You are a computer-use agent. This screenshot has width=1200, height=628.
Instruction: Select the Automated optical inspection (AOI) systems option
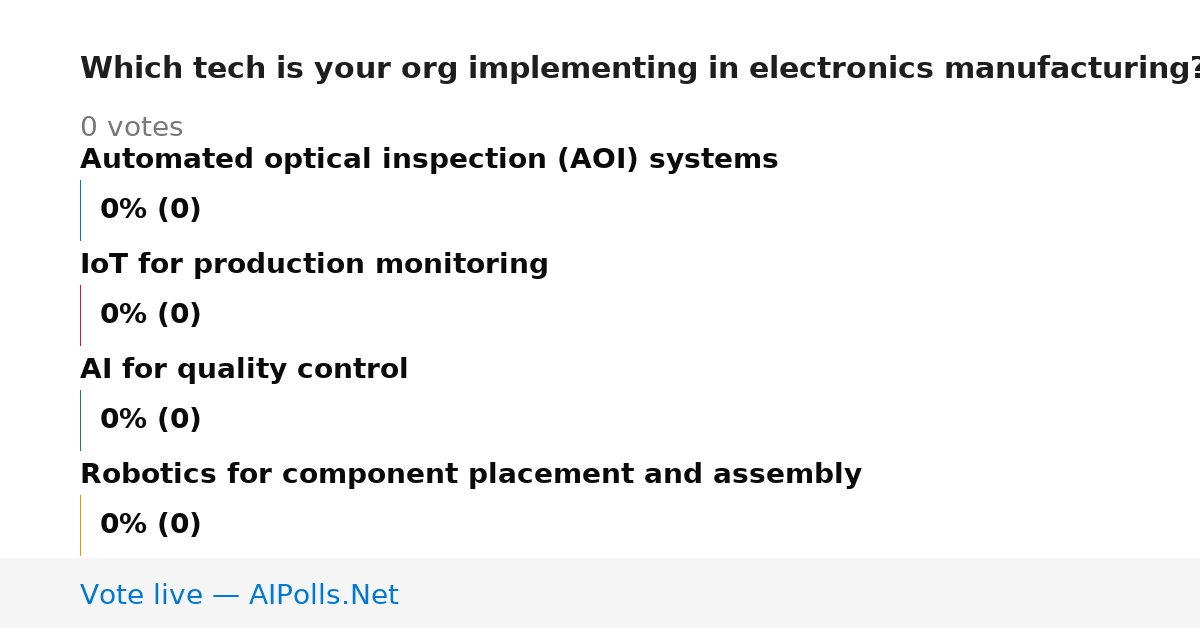(x=429, y=160)
